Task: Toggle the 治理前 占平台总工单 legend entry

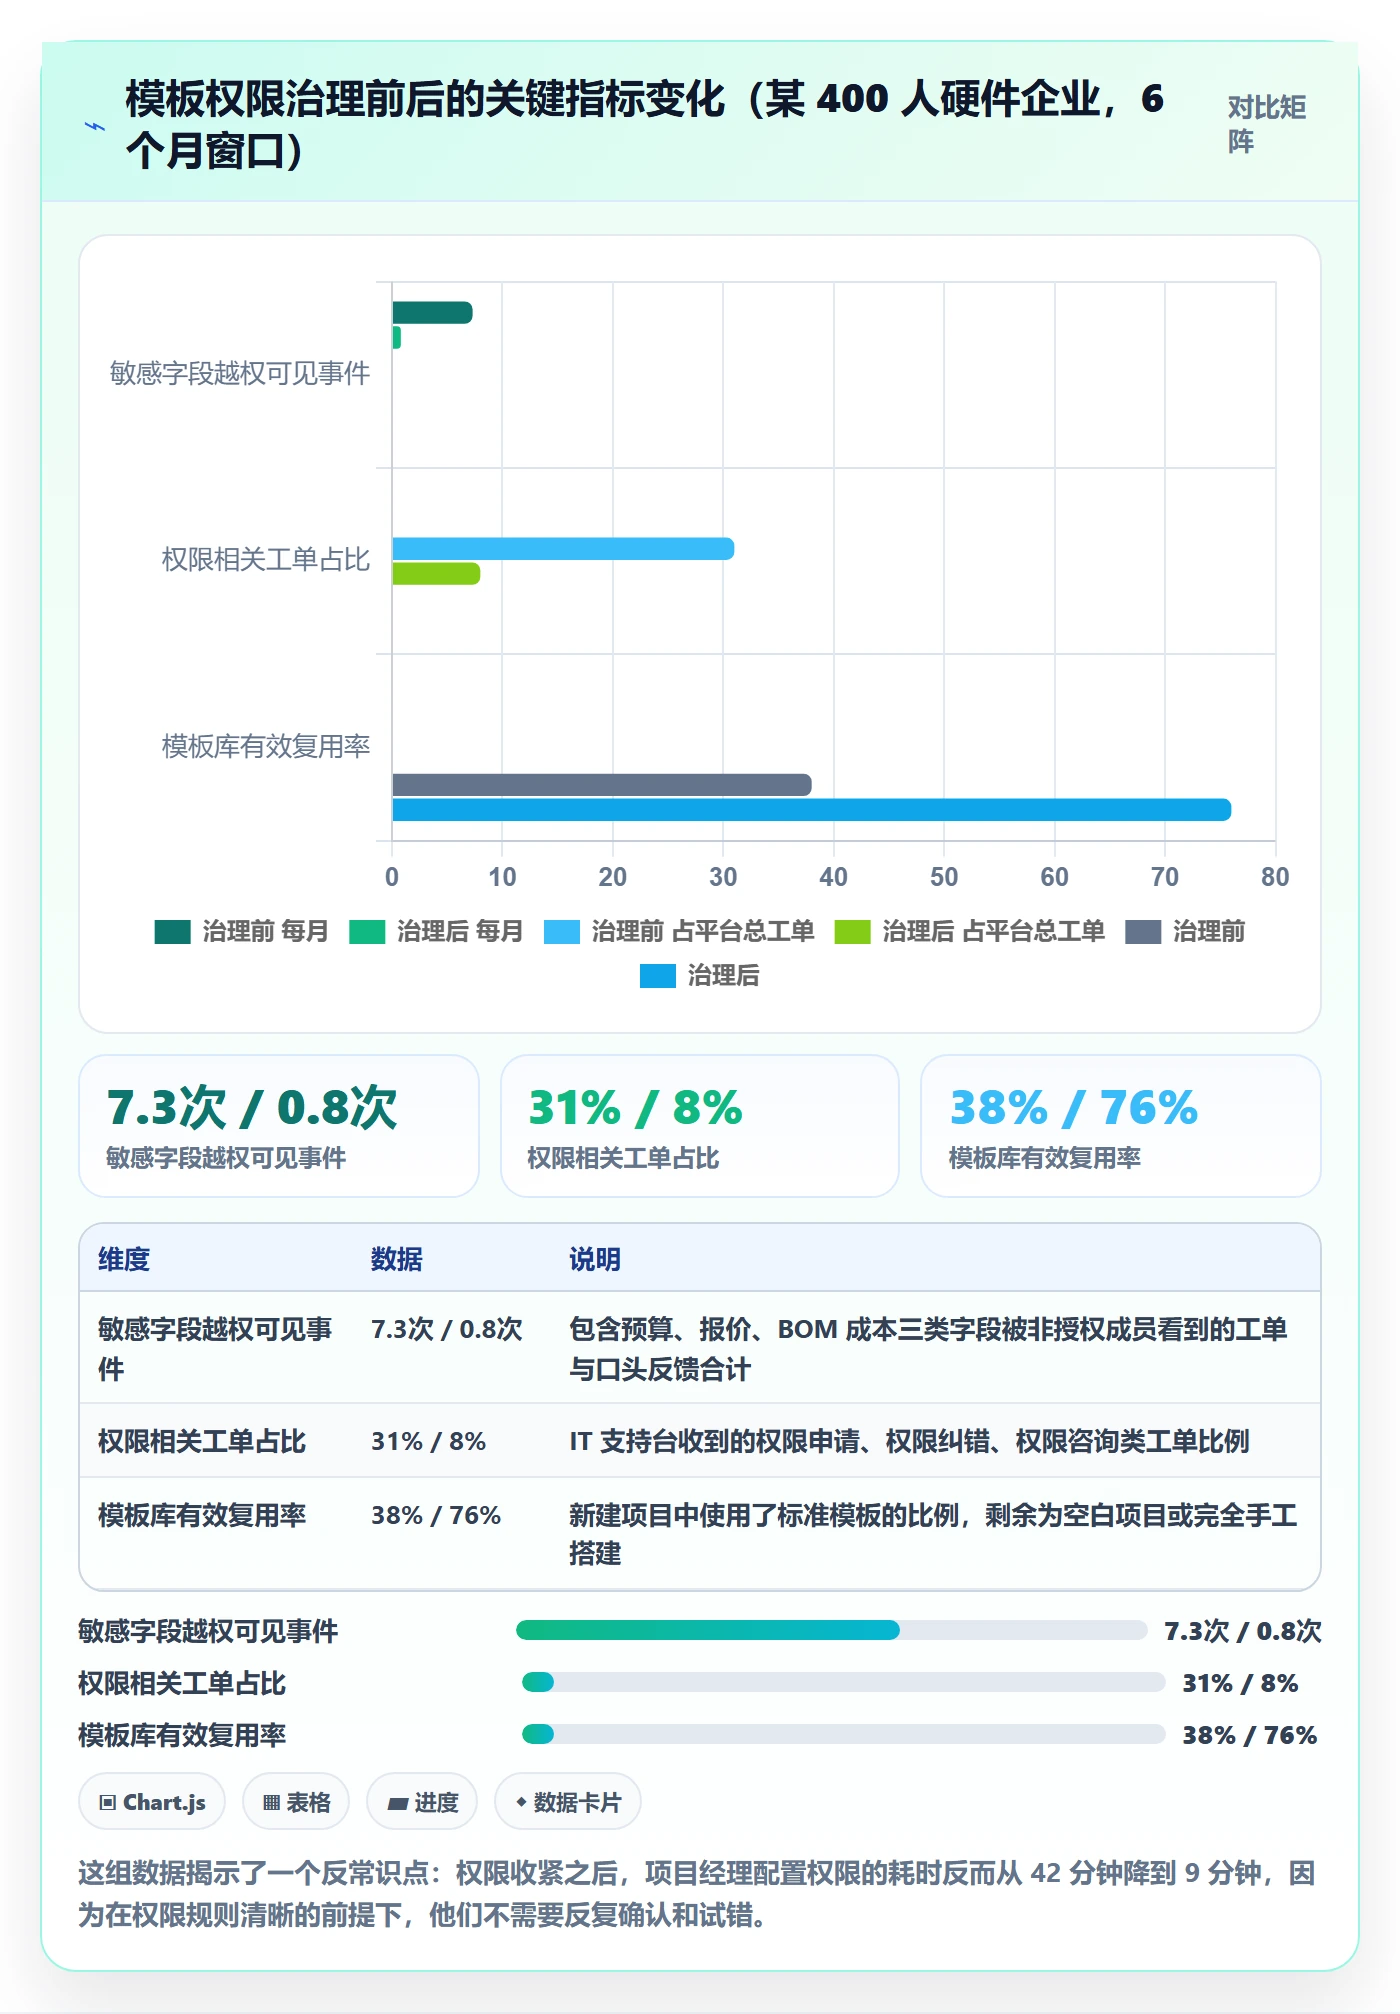Action: (x=679, y=932)
